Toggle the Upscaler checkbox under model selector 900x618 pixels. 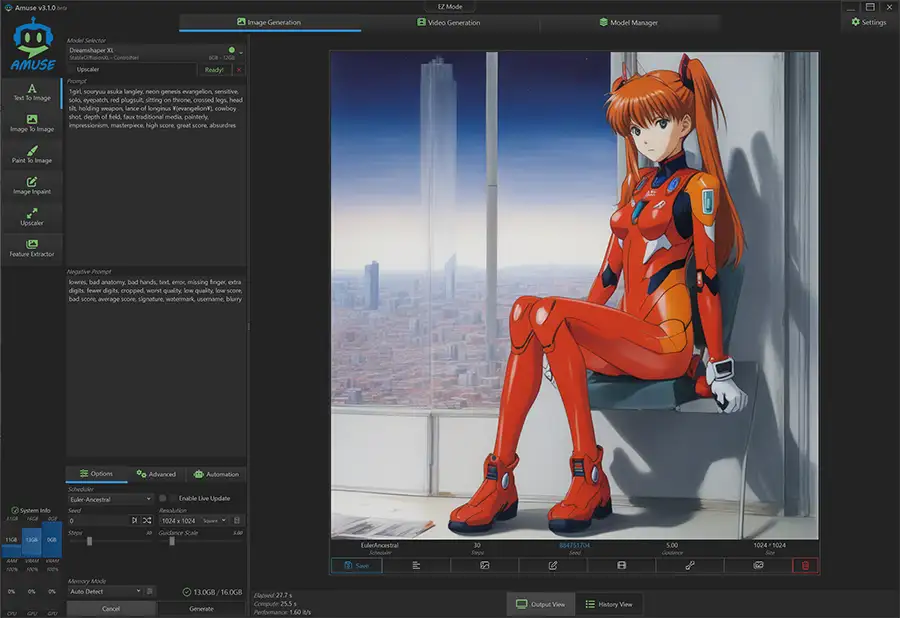click(72, 69)
